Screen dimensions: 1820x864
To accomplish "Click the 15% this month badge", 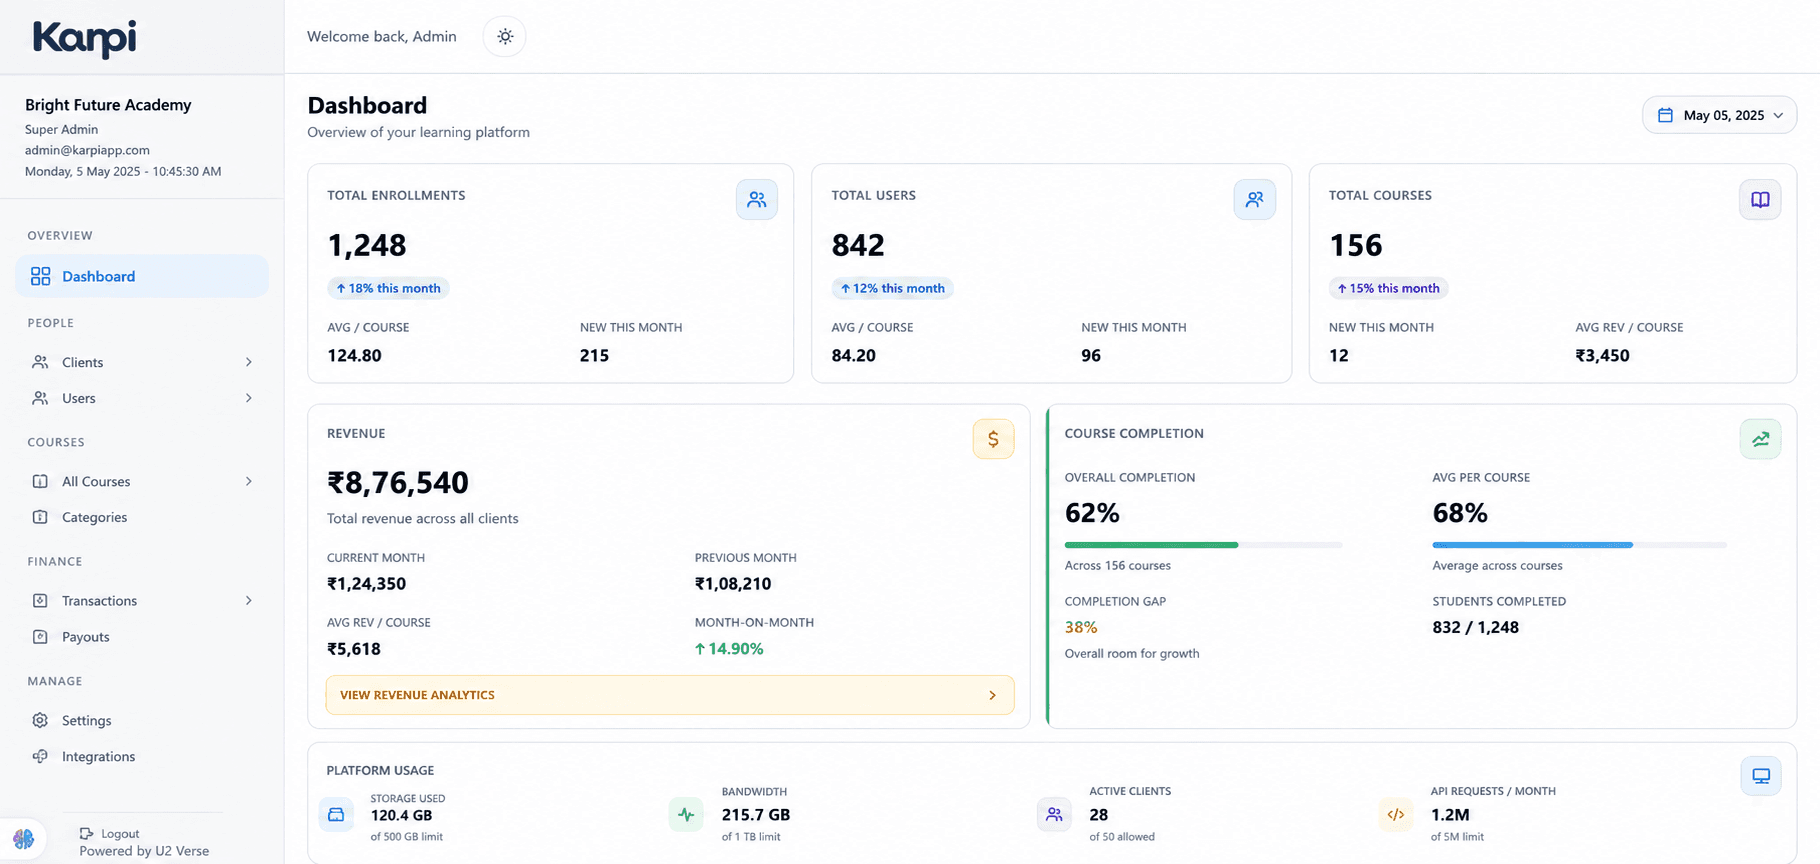I will [x=1388, y=288].
